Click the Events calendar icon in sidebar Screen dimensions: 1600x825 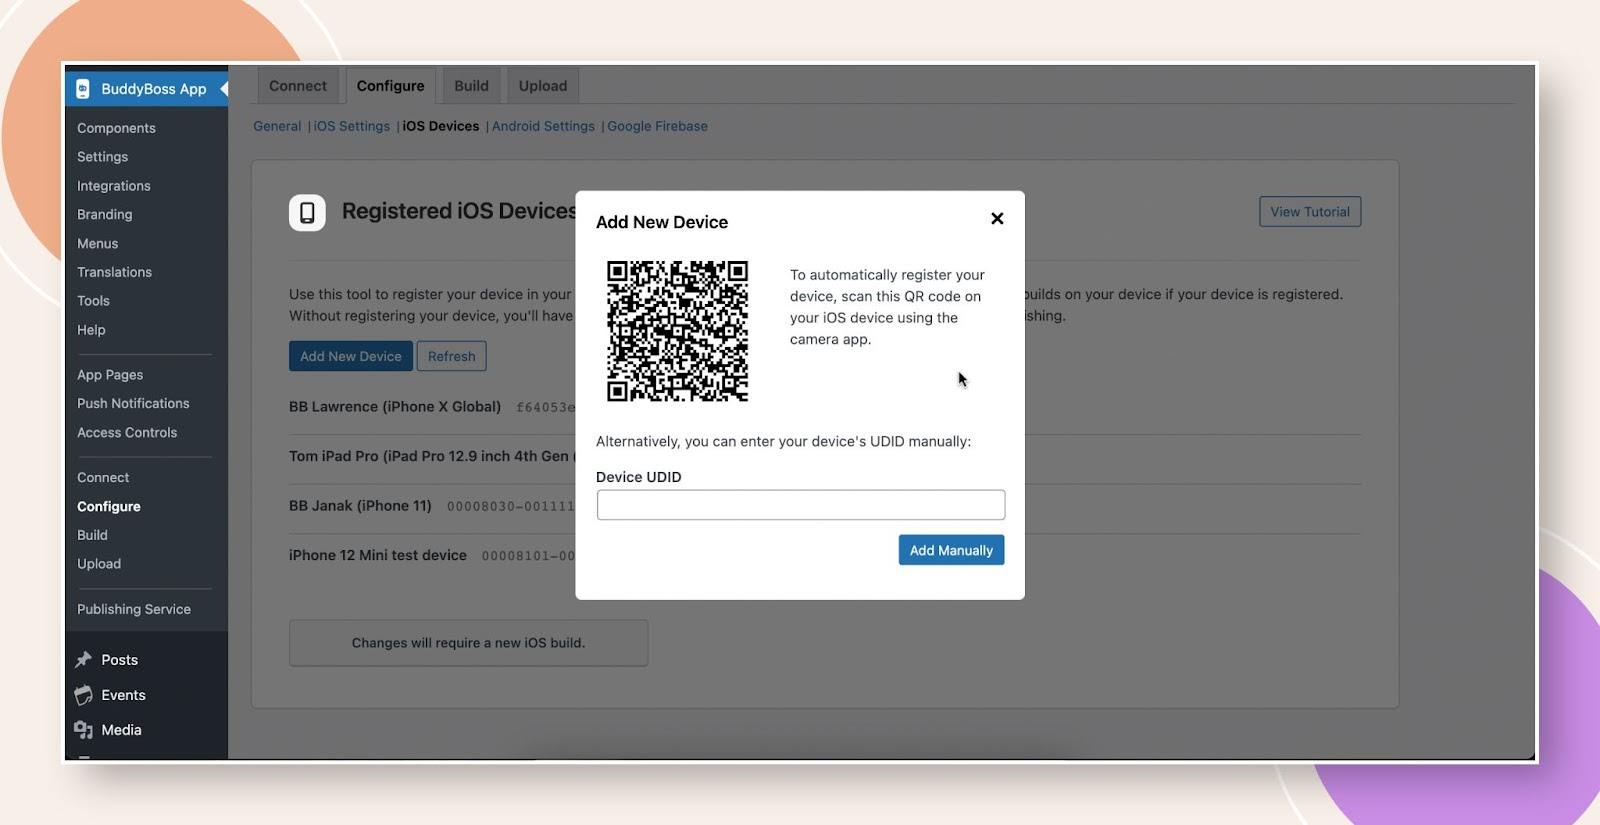coord(84,695)
